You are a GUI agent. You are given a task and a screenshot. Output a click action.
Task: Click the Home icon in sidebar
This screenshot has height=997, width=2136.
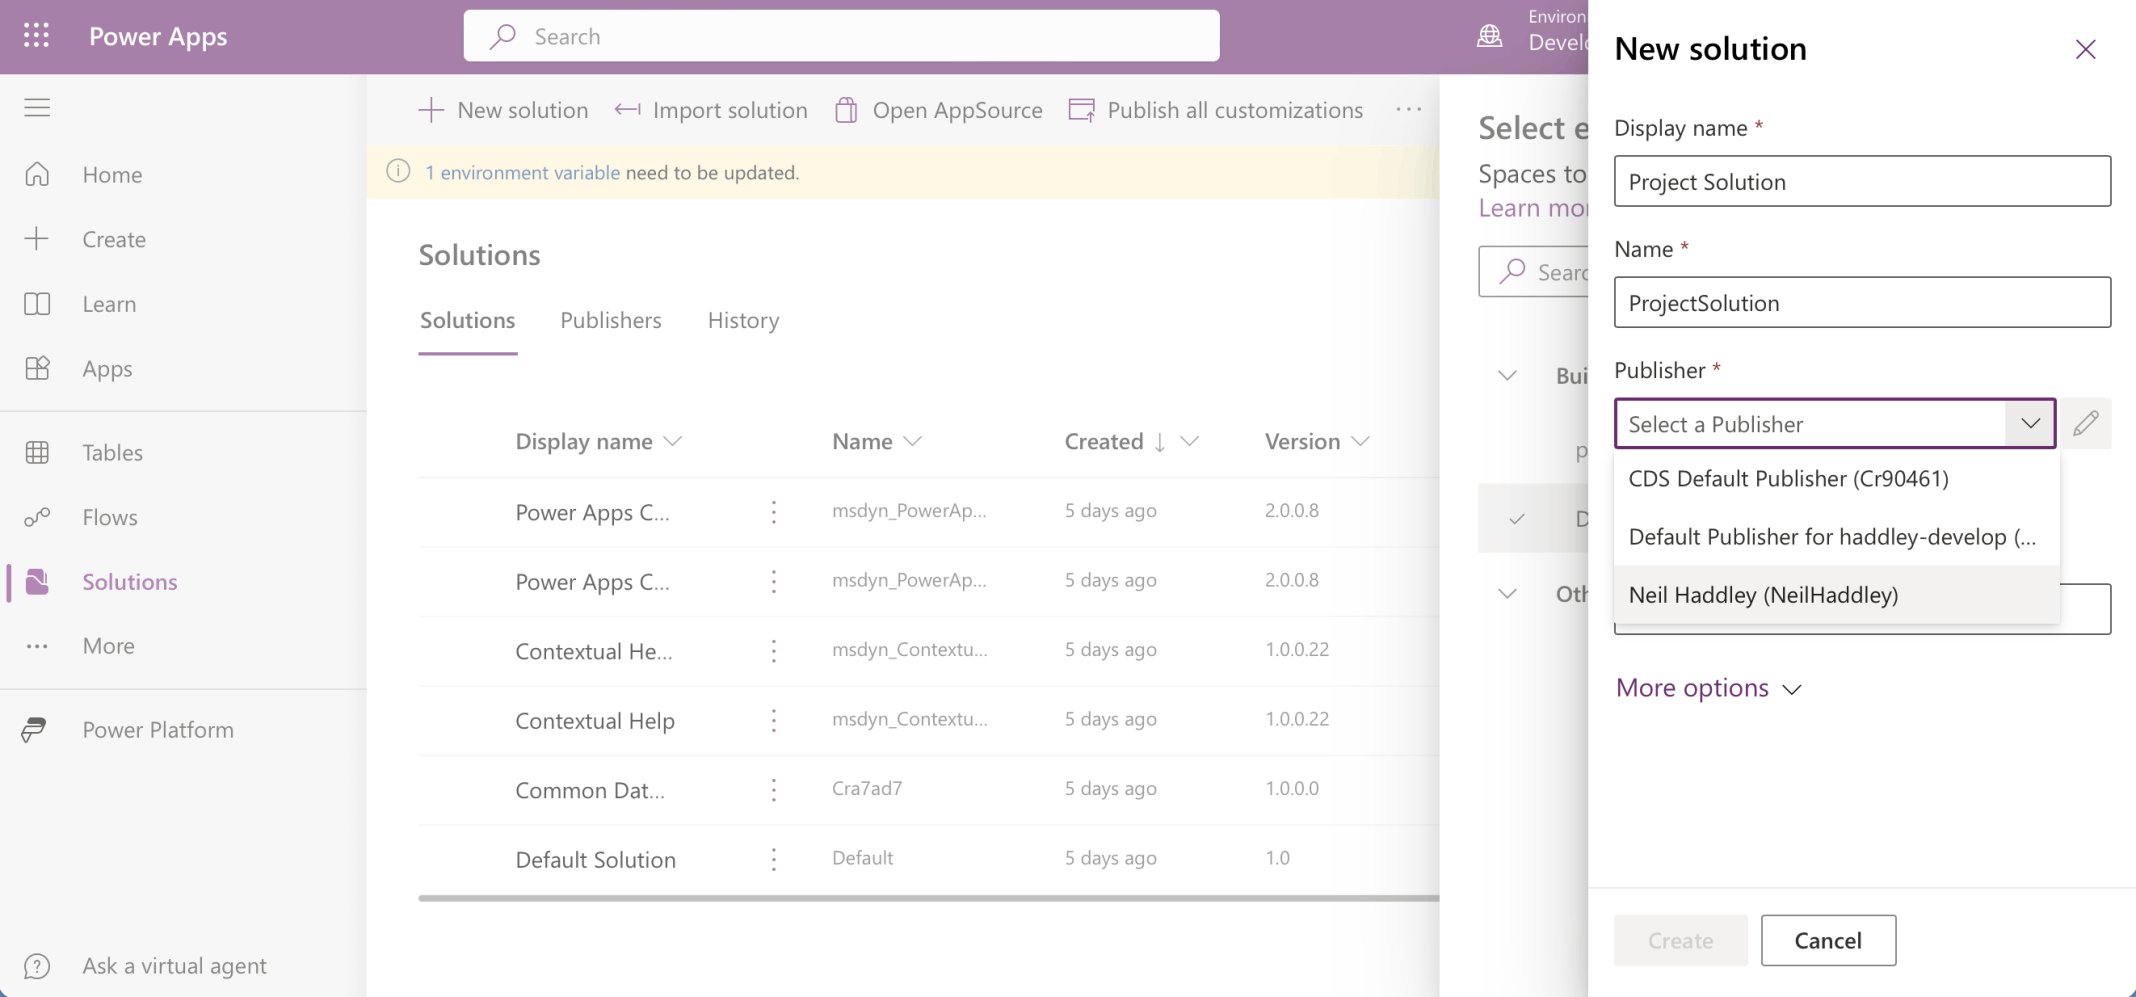click(37, 174)
